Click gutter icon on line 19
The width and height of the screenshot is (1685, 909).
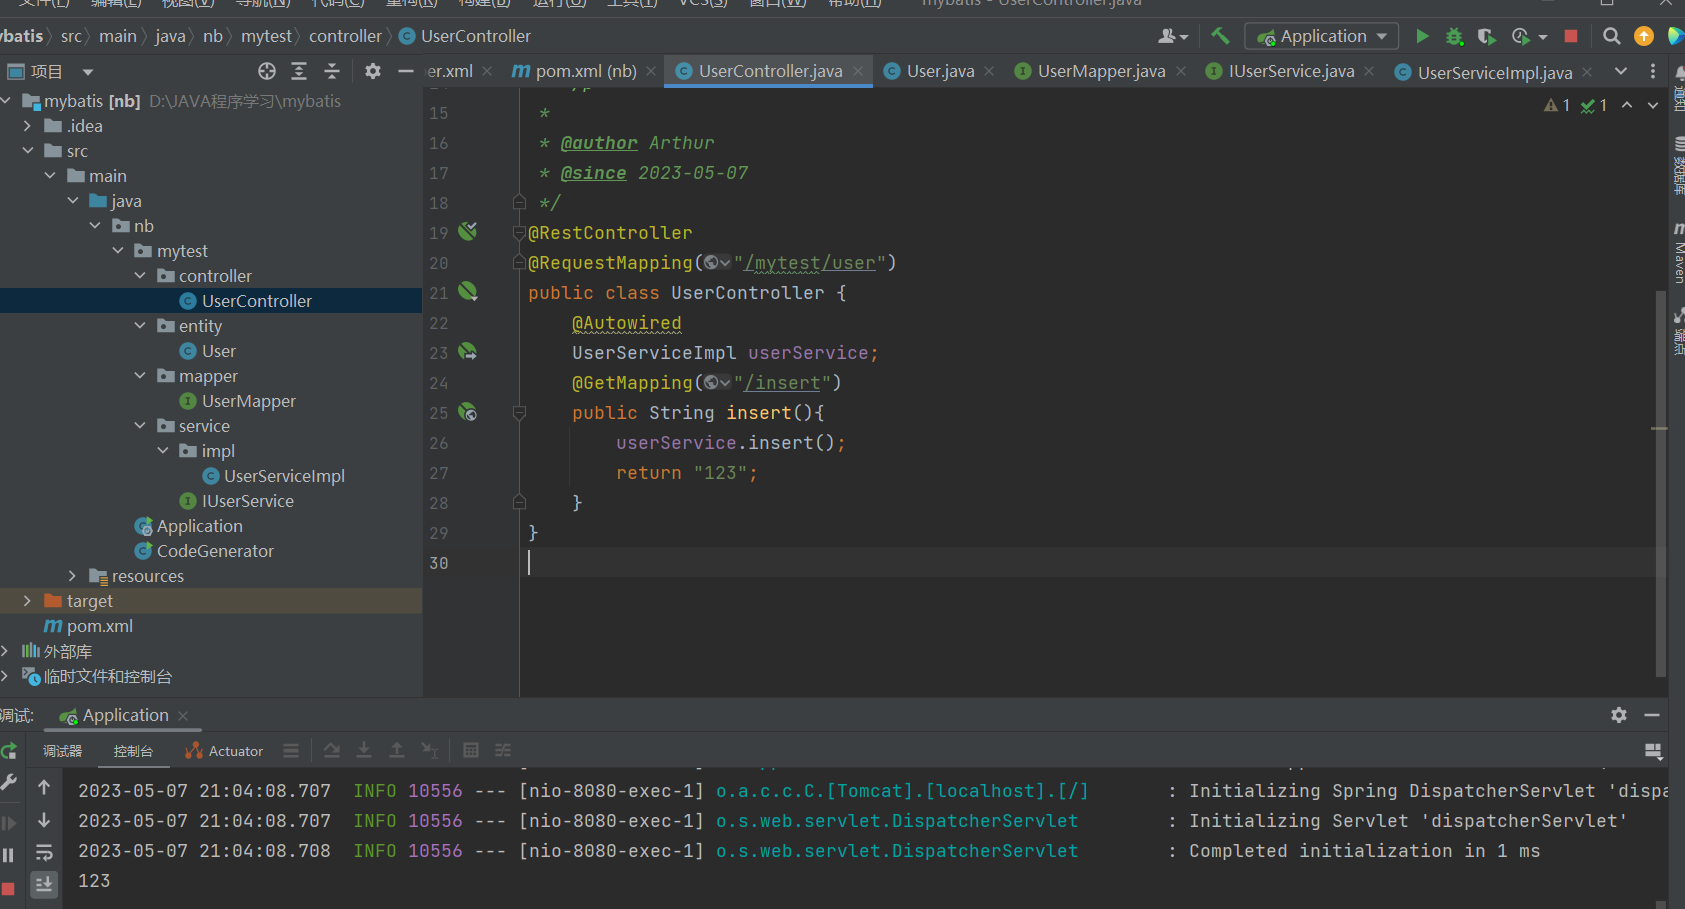[467, 232]
